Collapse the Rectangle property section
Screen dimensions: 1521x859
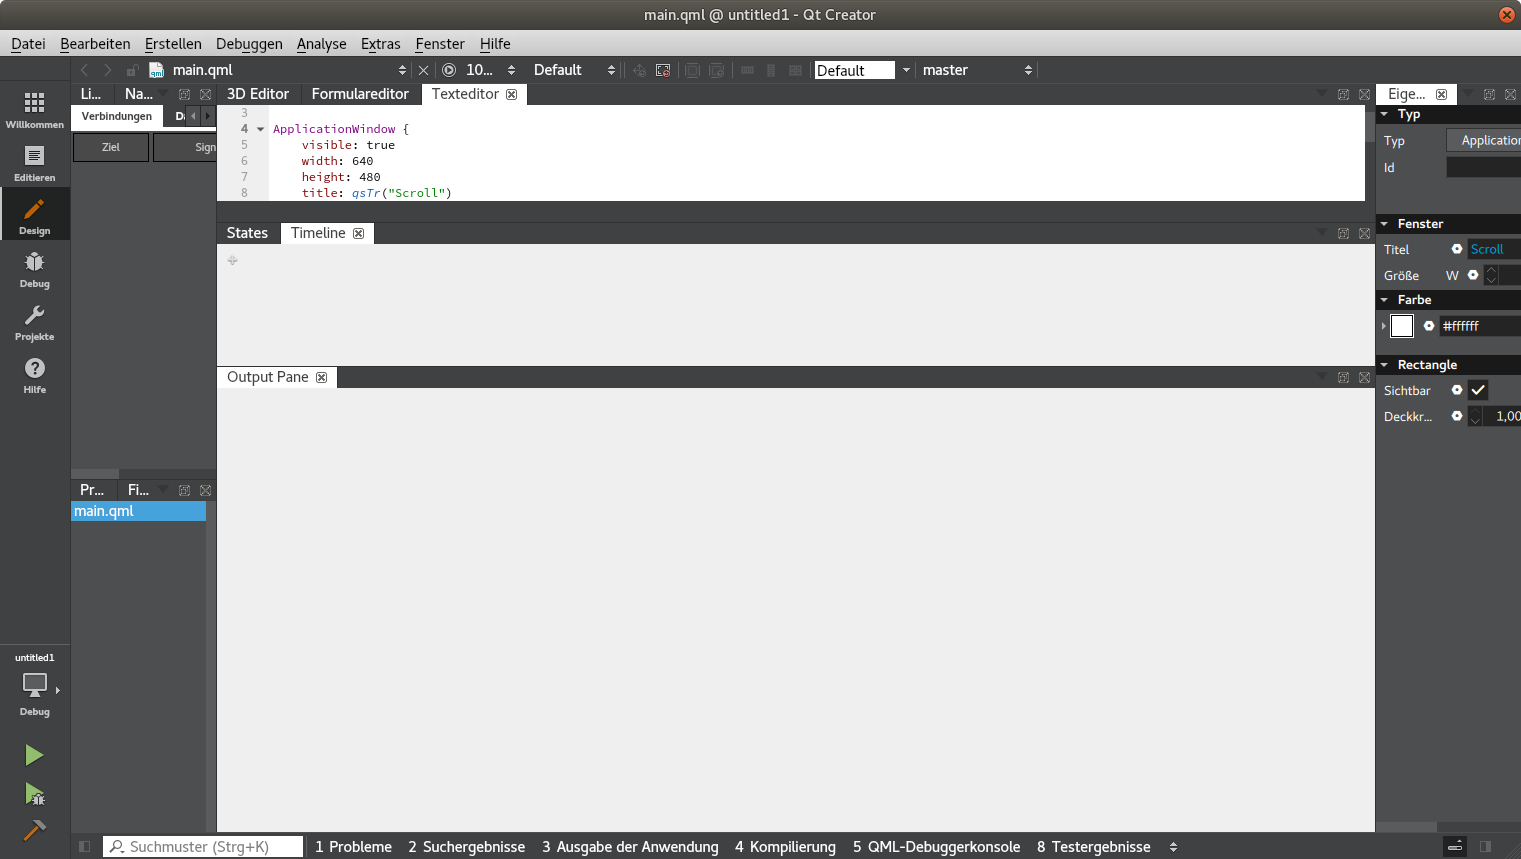point(1384,365)
